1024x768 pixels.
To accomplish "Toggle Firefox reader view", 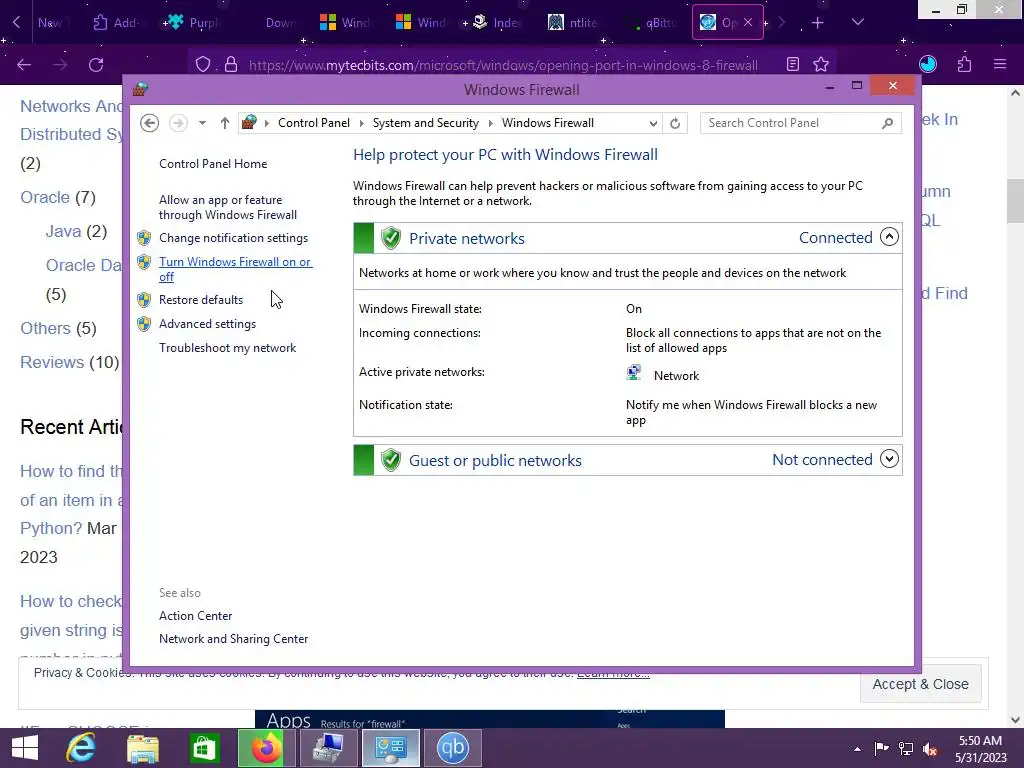I will tap(793, 64).
